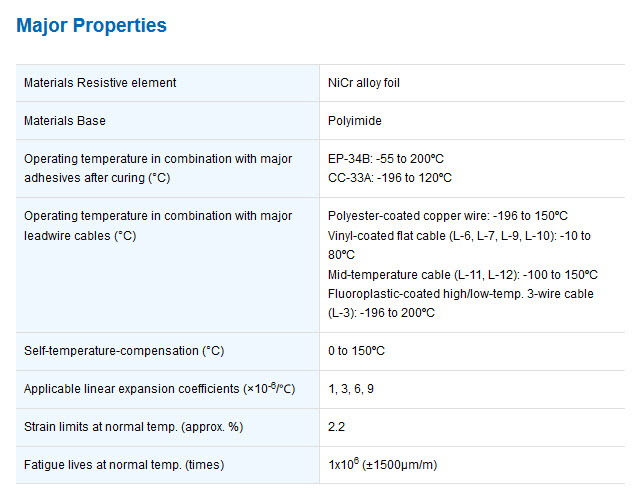638x491 pixels.
Task: Select the Fatigue lives 1x10⁶ value
Action: (x=382, y=464)
